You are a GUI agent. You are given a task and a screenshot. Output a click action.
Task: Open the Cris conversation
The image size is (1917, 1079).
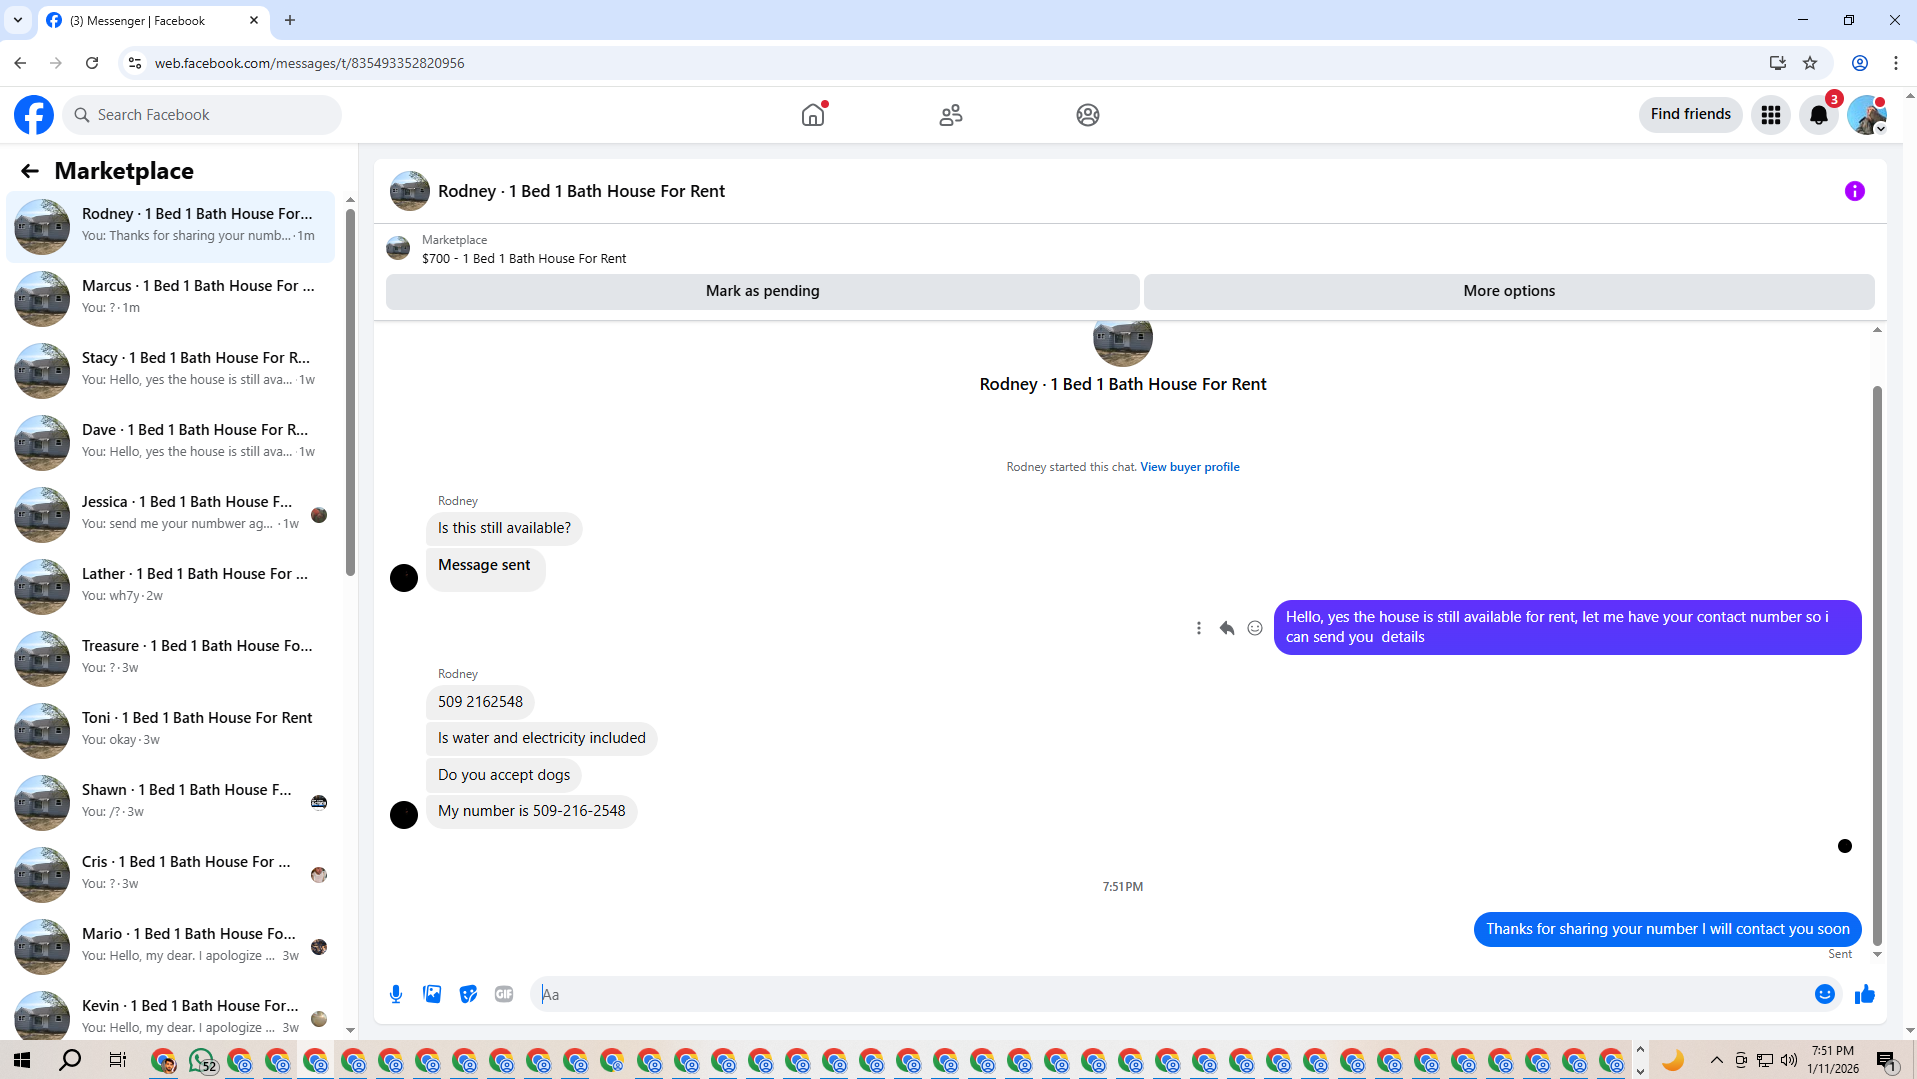pos(171,875)
